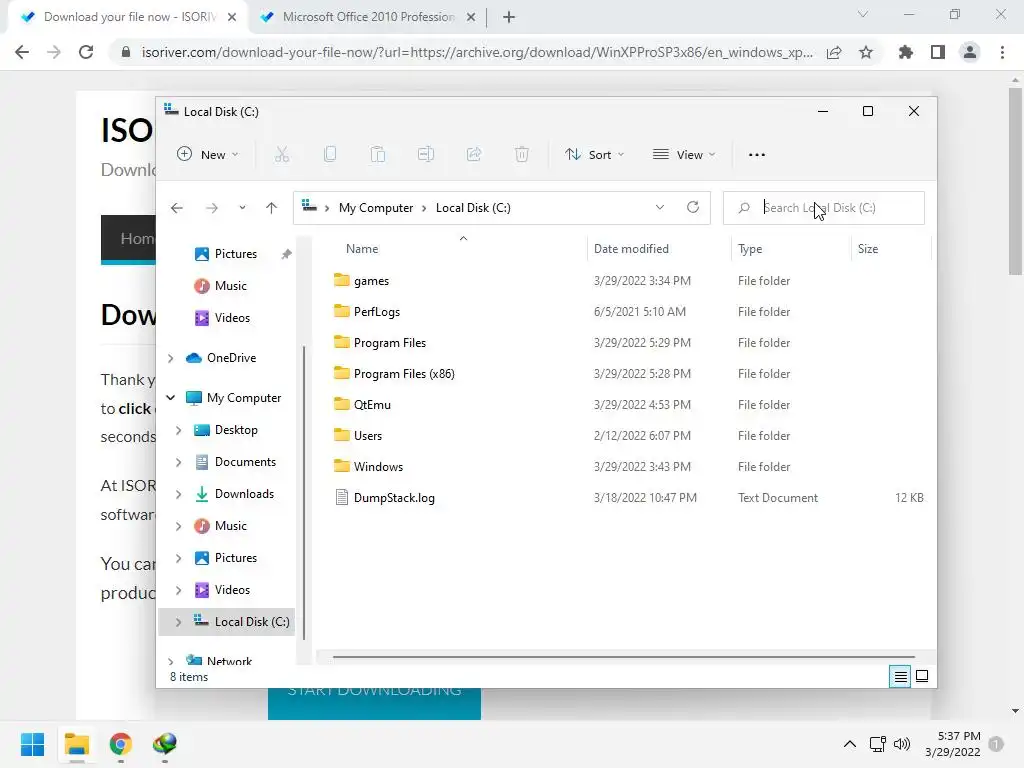The height and width of the screenshot is (768, 1024).
Task: Expand the Desktop tree node
Action: pos(178,430)
